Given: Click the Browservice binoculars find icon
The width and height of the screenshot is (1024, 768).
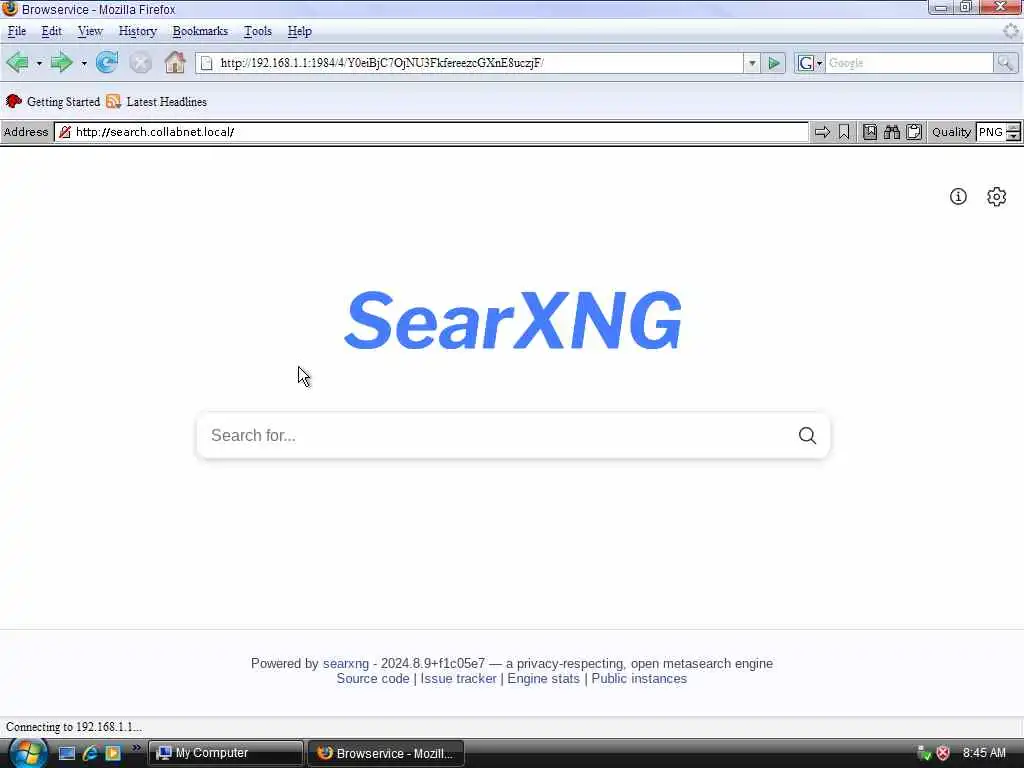Looking at the screenshot, I should pyautogui.click(x=892, y=132).
